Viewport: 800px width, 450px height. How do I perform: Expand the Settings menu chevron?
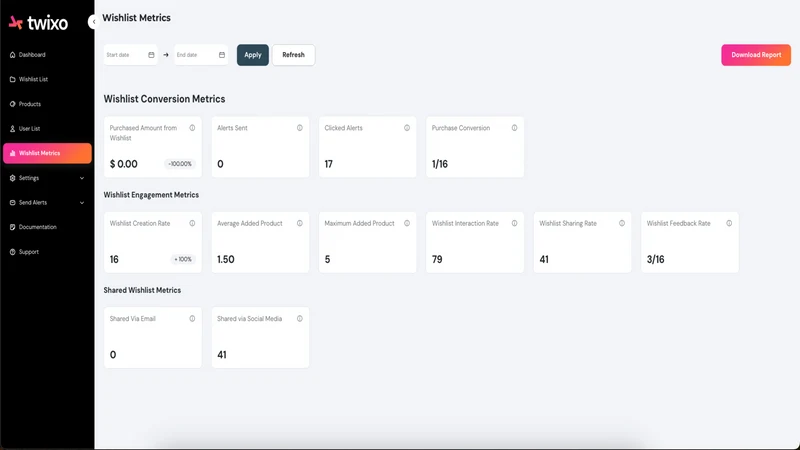[x=82, y=178]
